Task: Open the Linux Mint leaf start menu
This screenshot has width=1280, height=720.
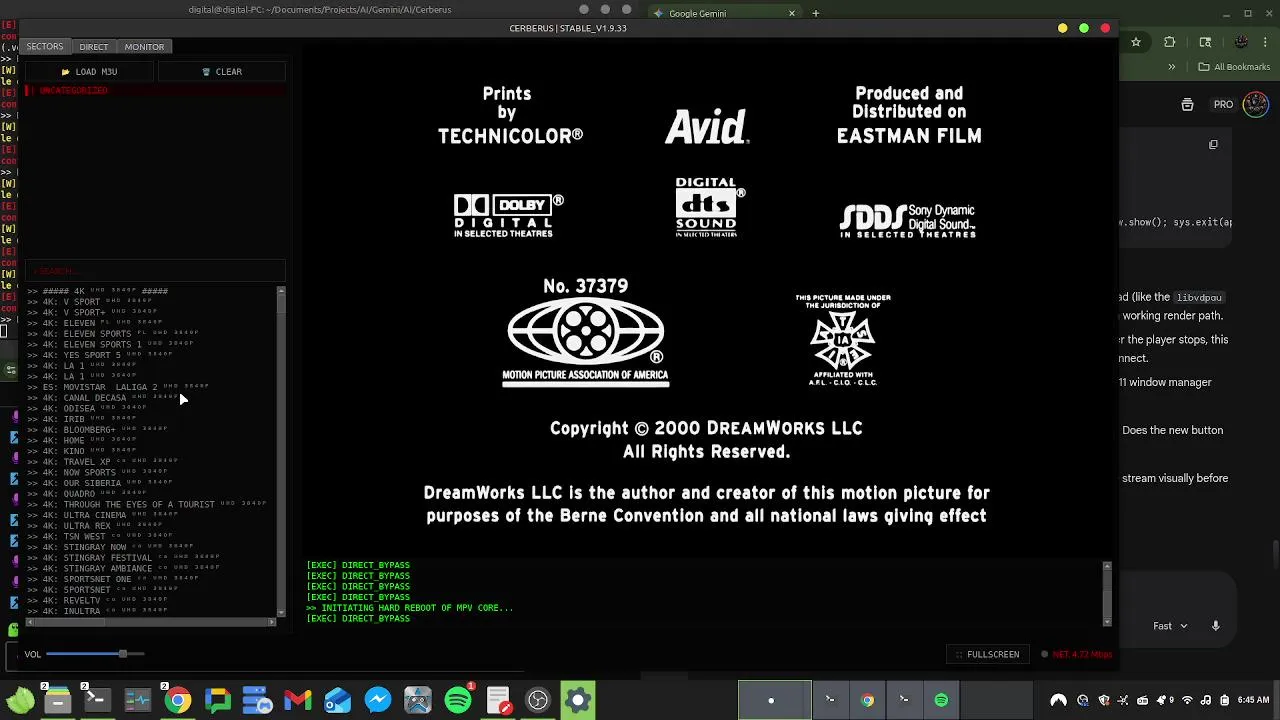Action: 20,700
